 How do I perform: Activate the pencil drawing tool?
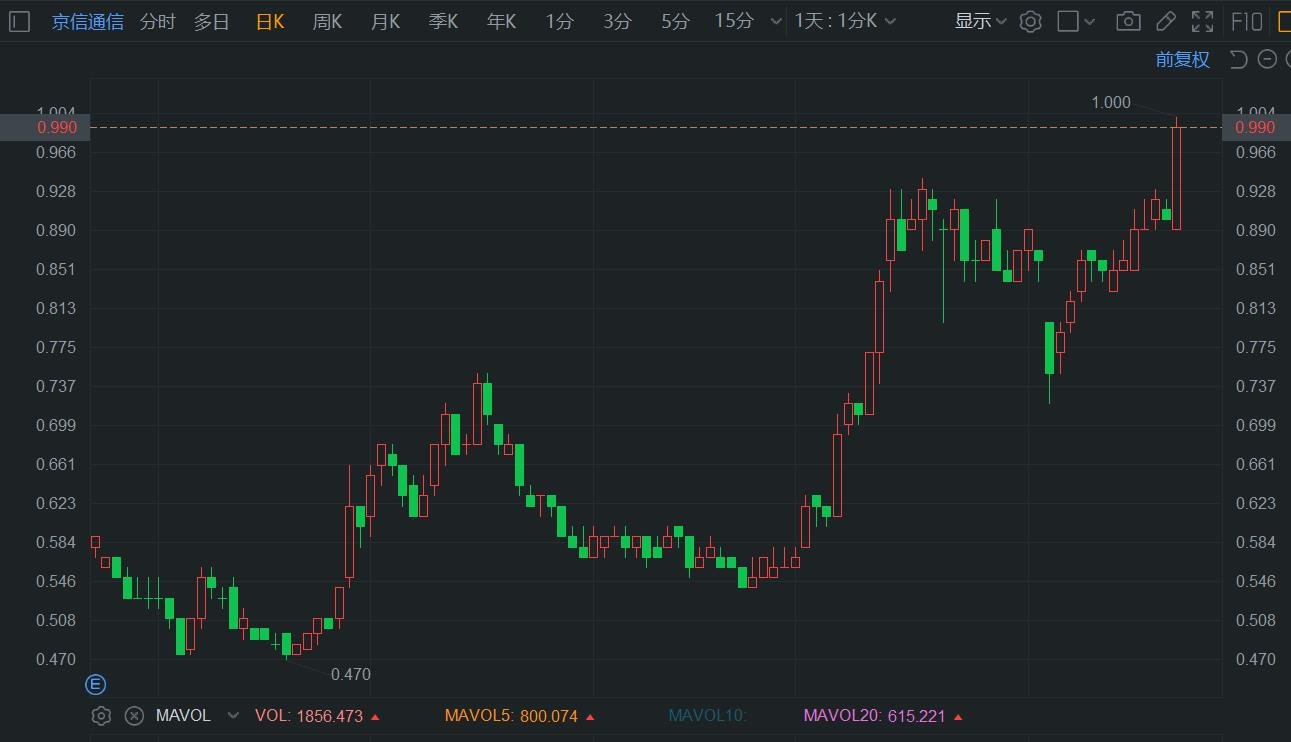pyautogui.click(x=1165, y=21)
